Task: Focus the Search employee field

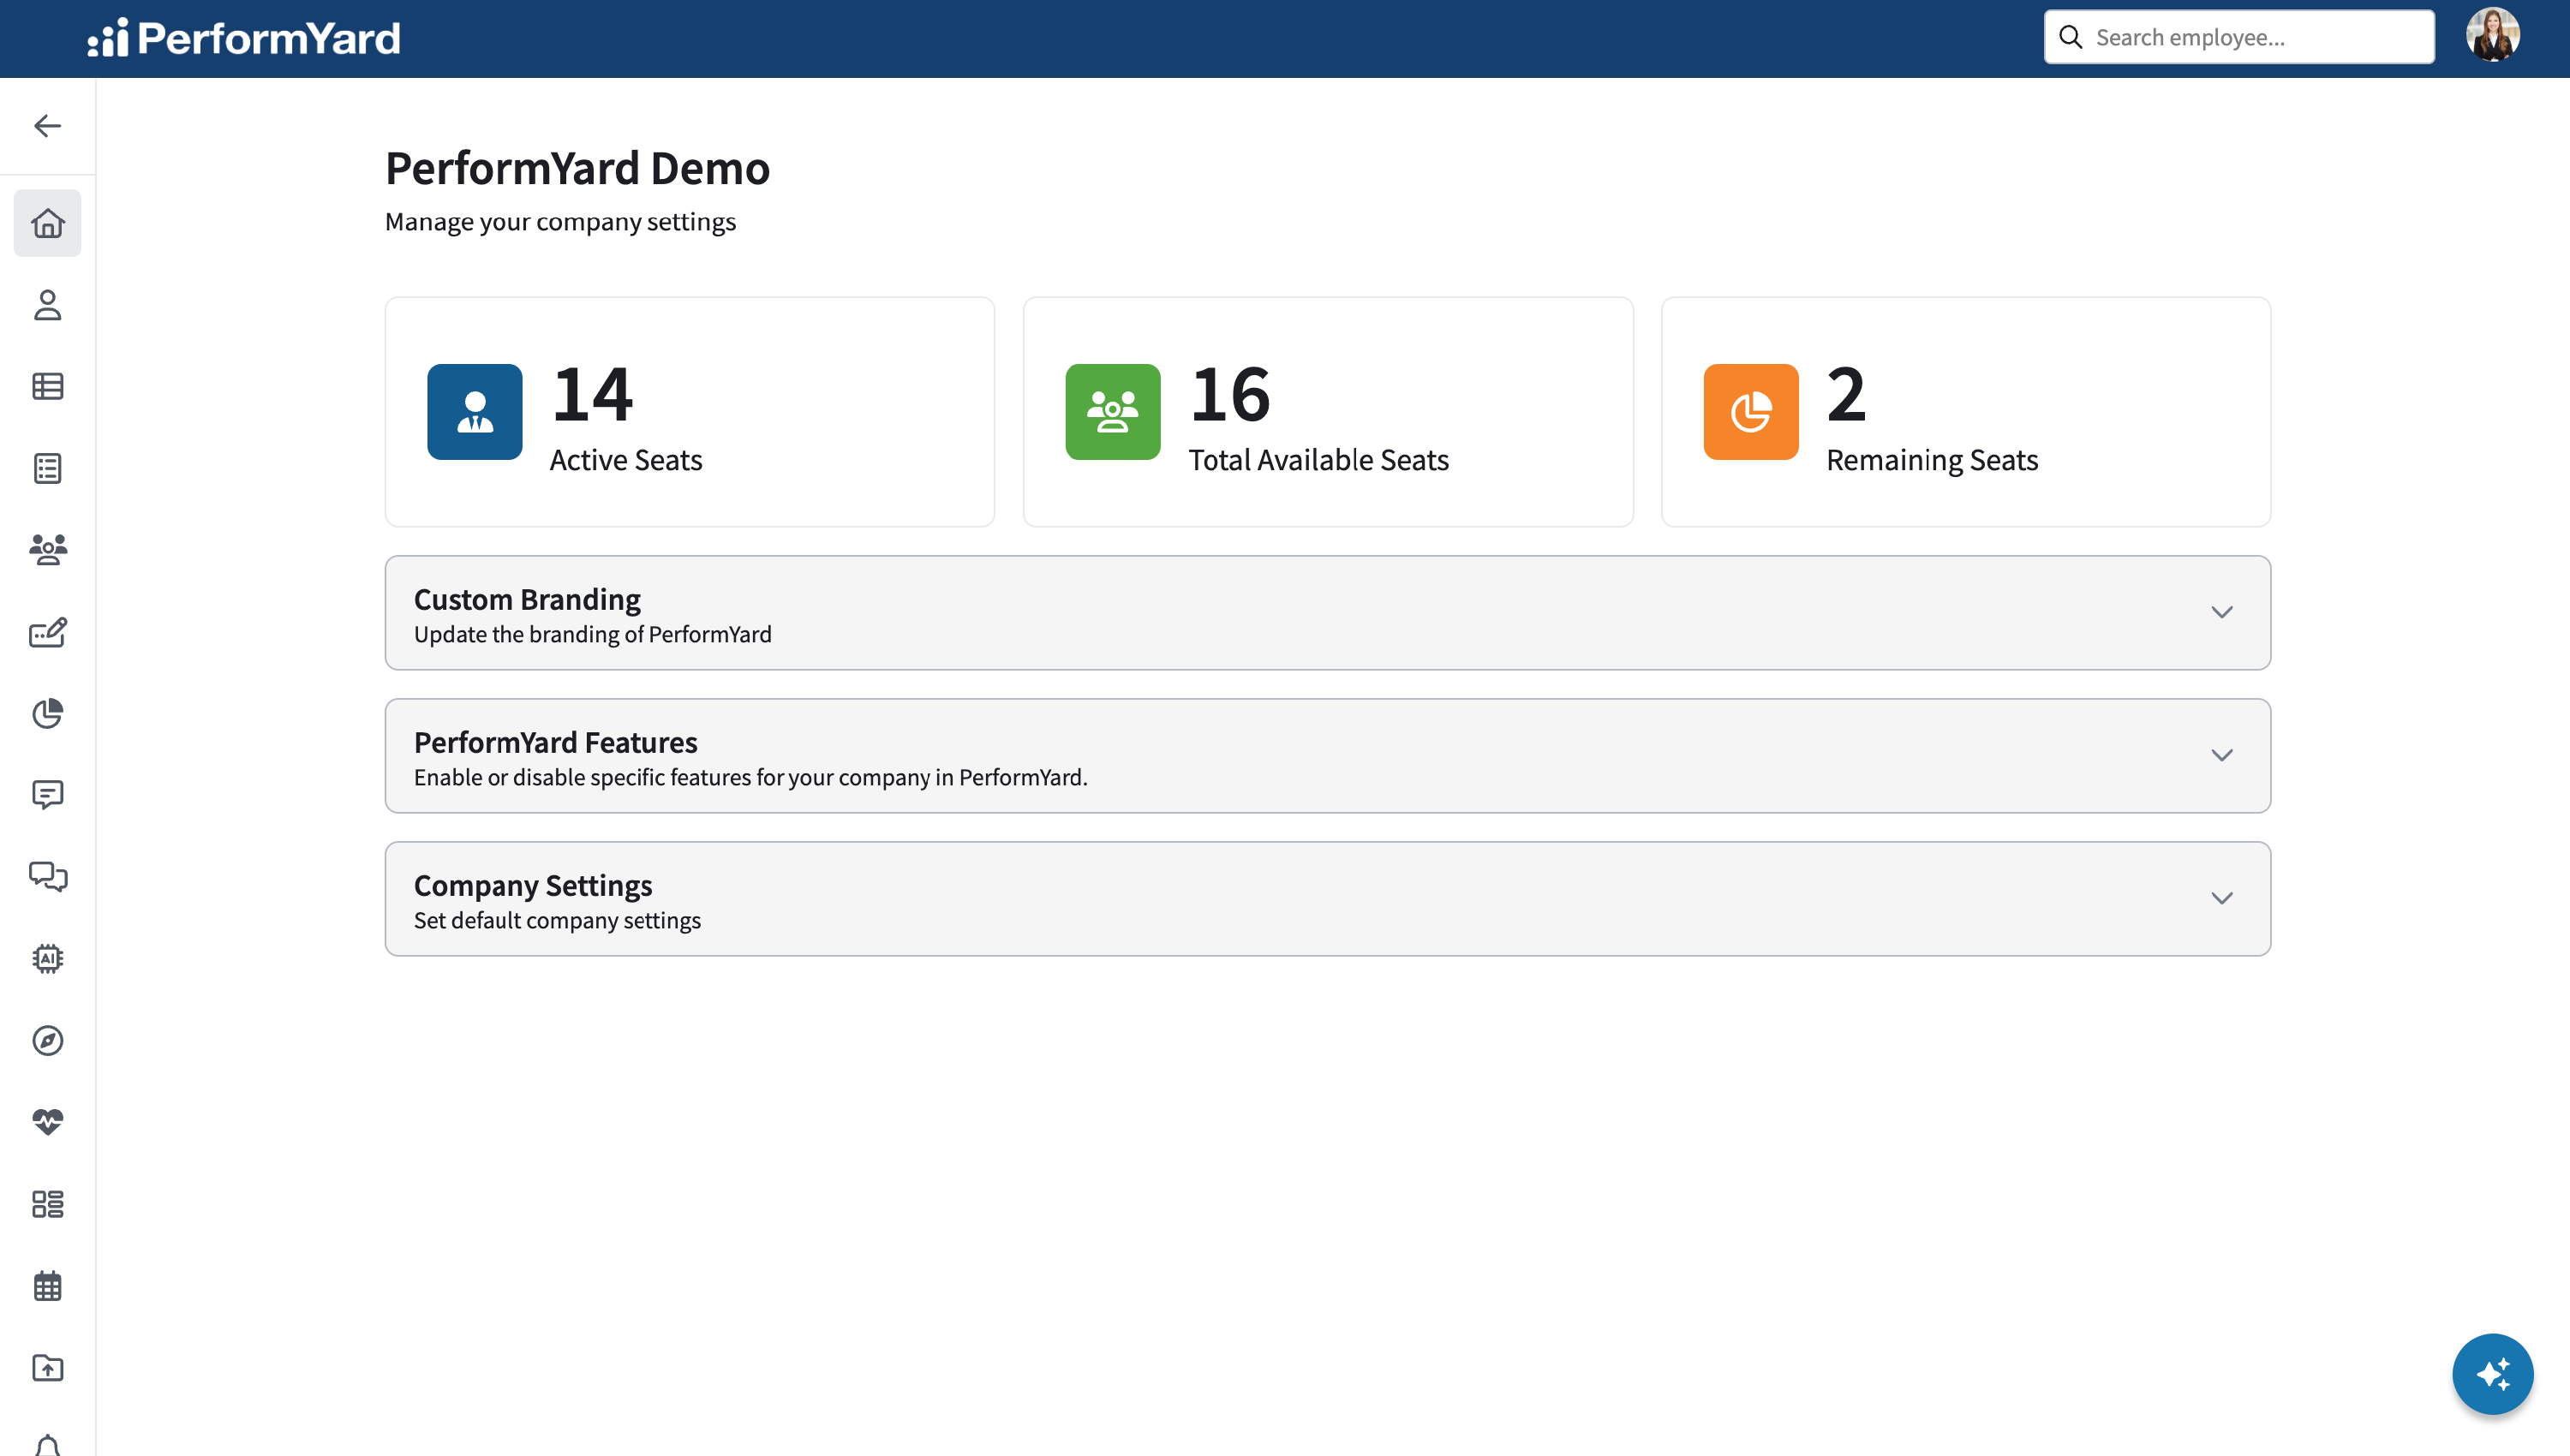Action: click(2239, 37)
